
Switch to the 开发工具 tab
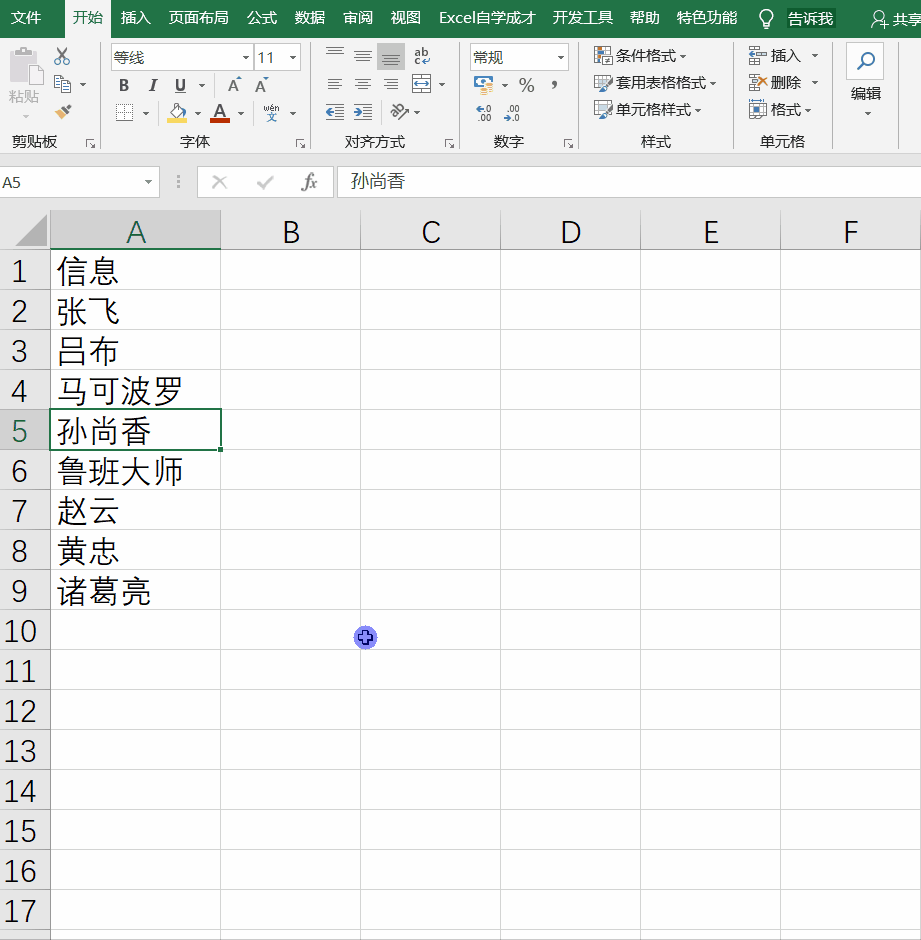click(582, 18)
